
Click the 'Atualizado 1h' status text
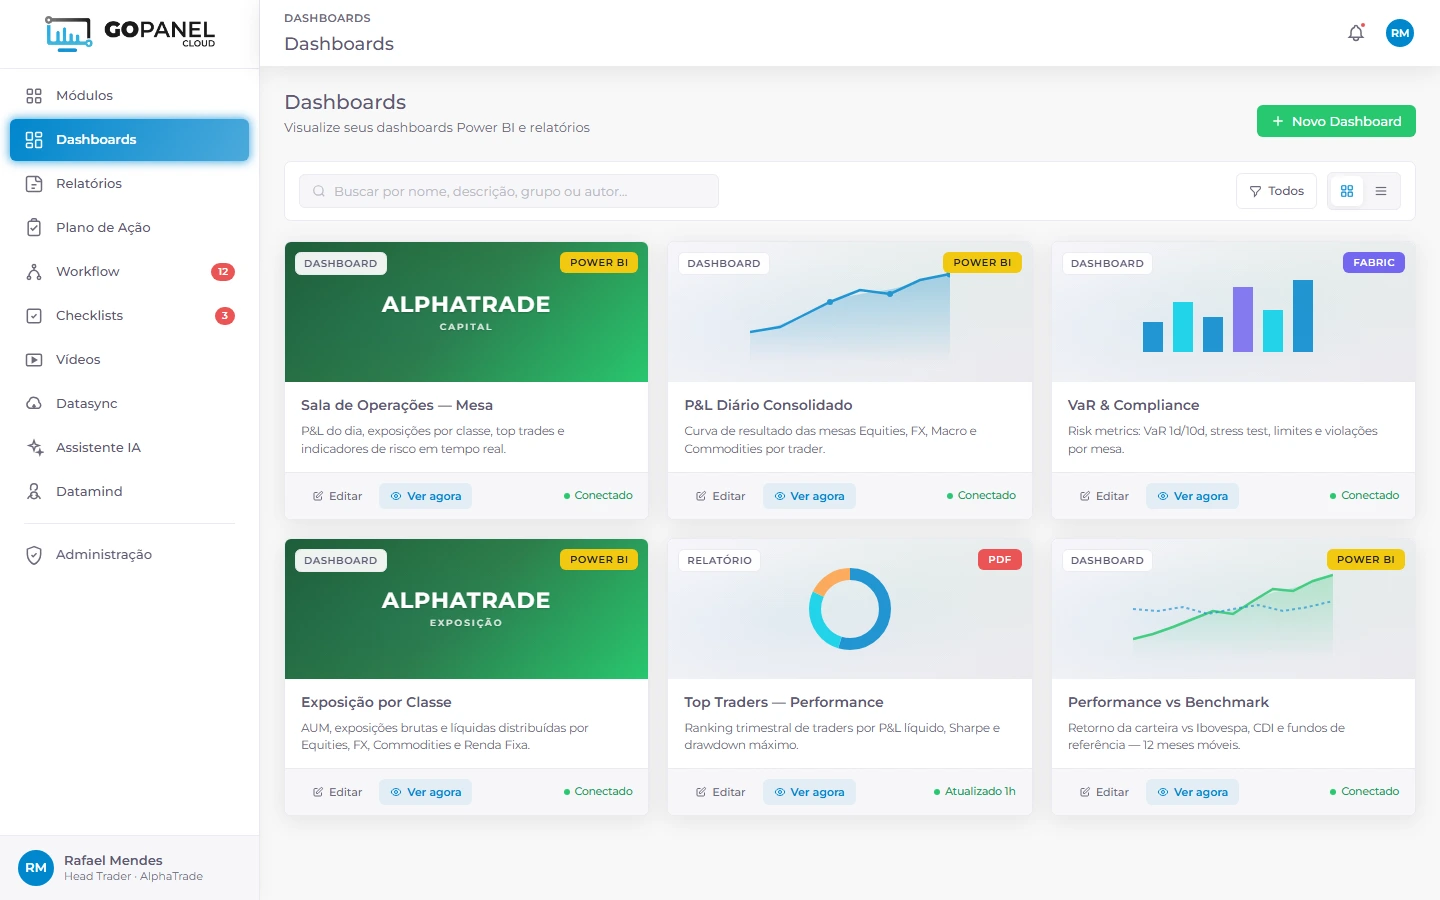pyautogui.click(x=980, y=792)
